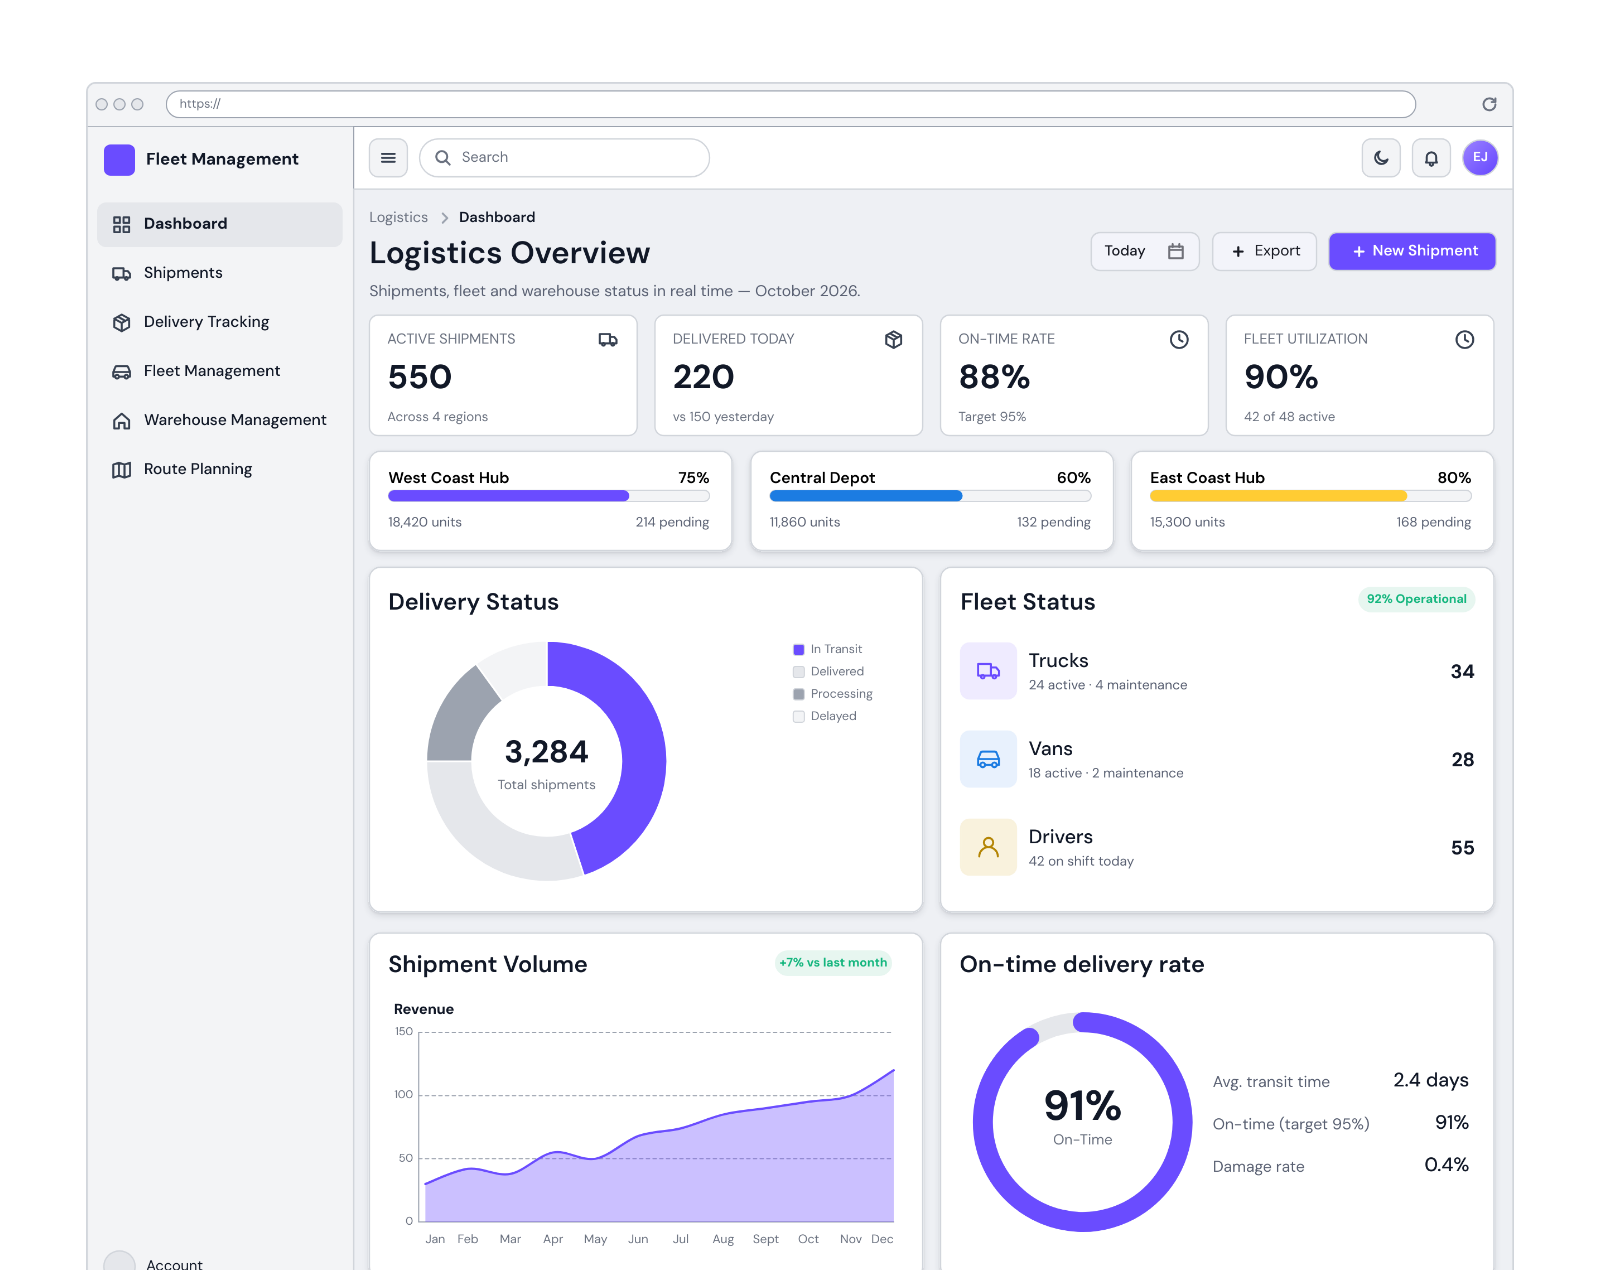Open notifications bell icon
This screenshot has width=1600, height=1270.
pos(1431,158)
